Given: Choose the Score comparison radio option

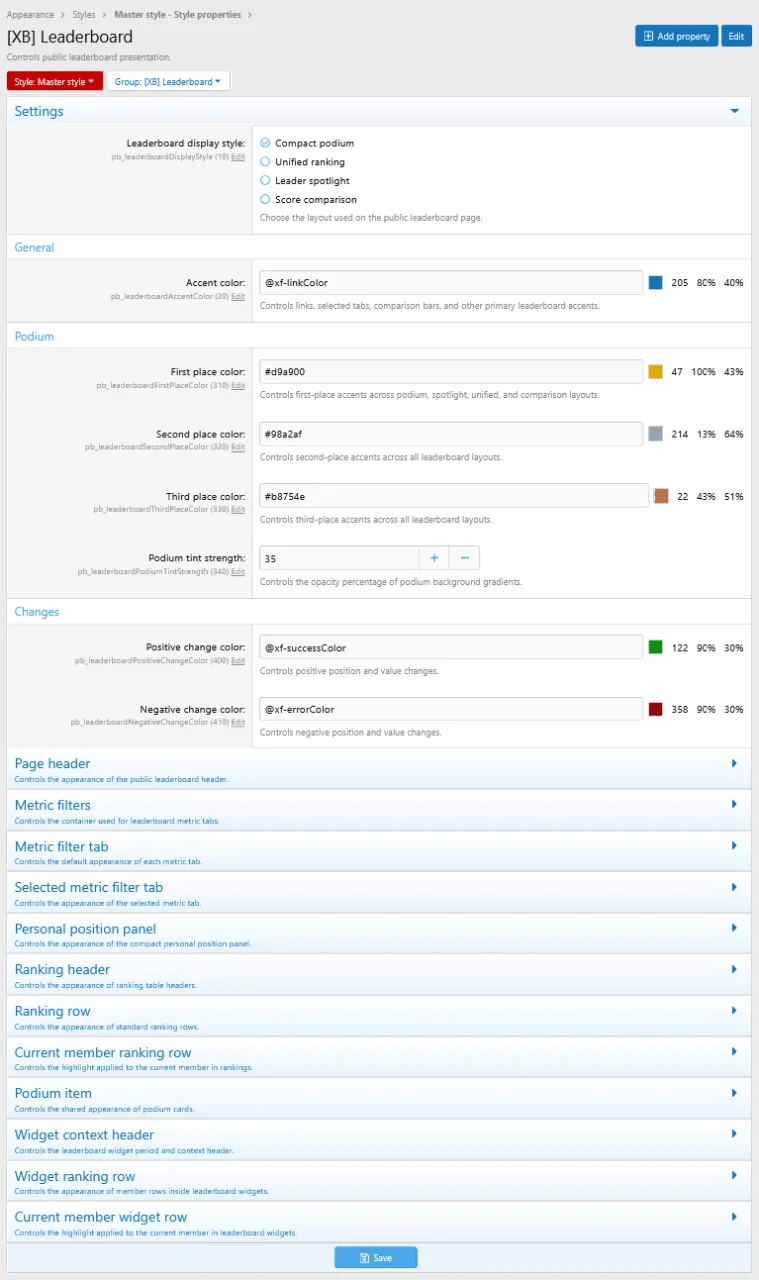Looking at the screenshot, I should (x=265, y=200).
